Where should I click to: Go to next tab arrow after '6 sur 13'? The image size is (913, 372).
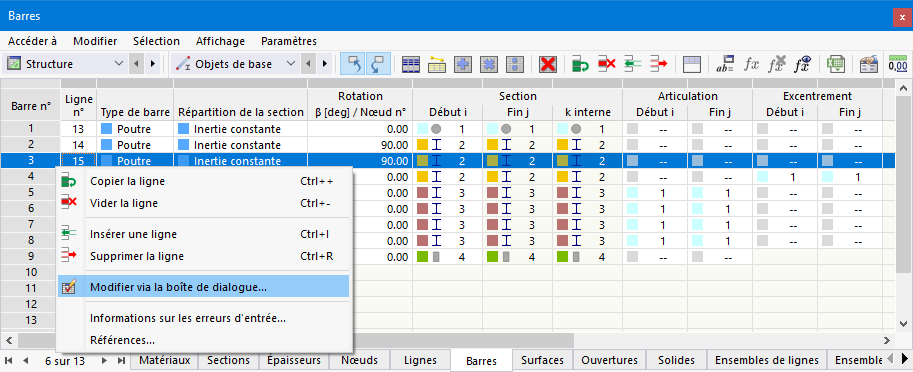pos(104,360)
